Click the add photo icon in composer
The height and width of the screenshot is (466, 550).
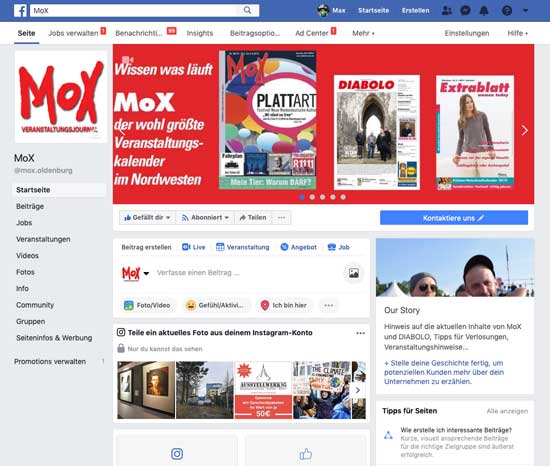[x=354, y=273]
